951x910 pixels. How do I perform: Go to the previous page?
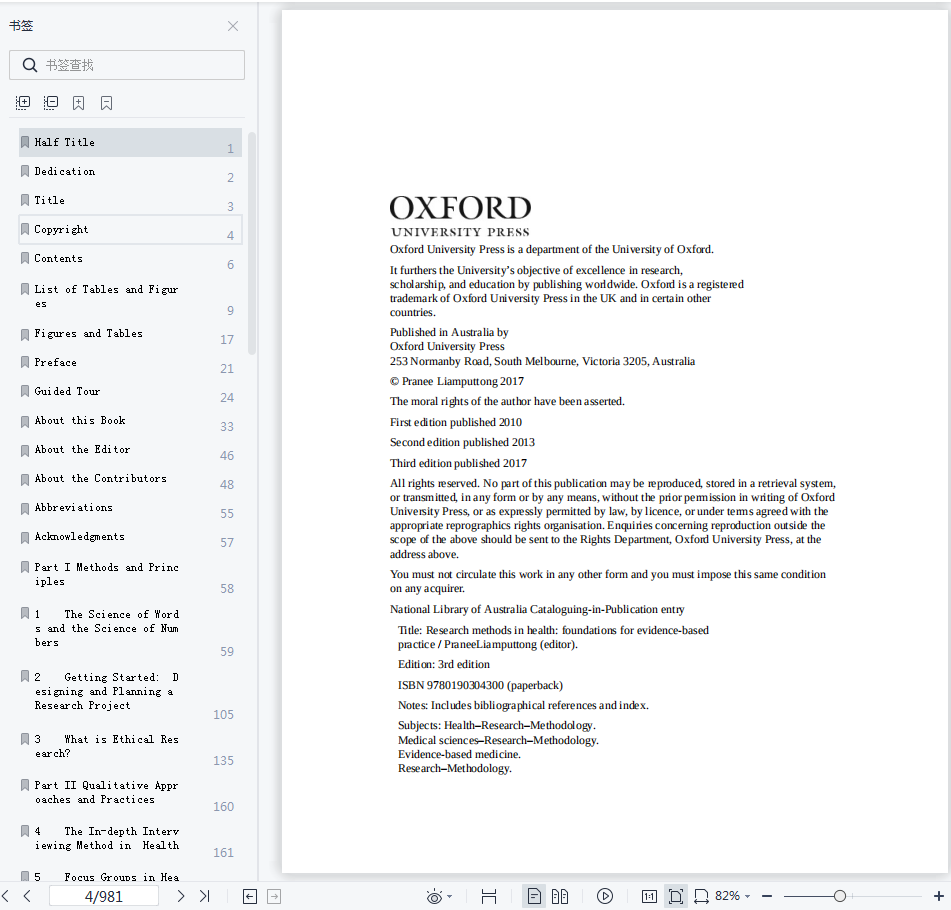[x=27, y=896]
